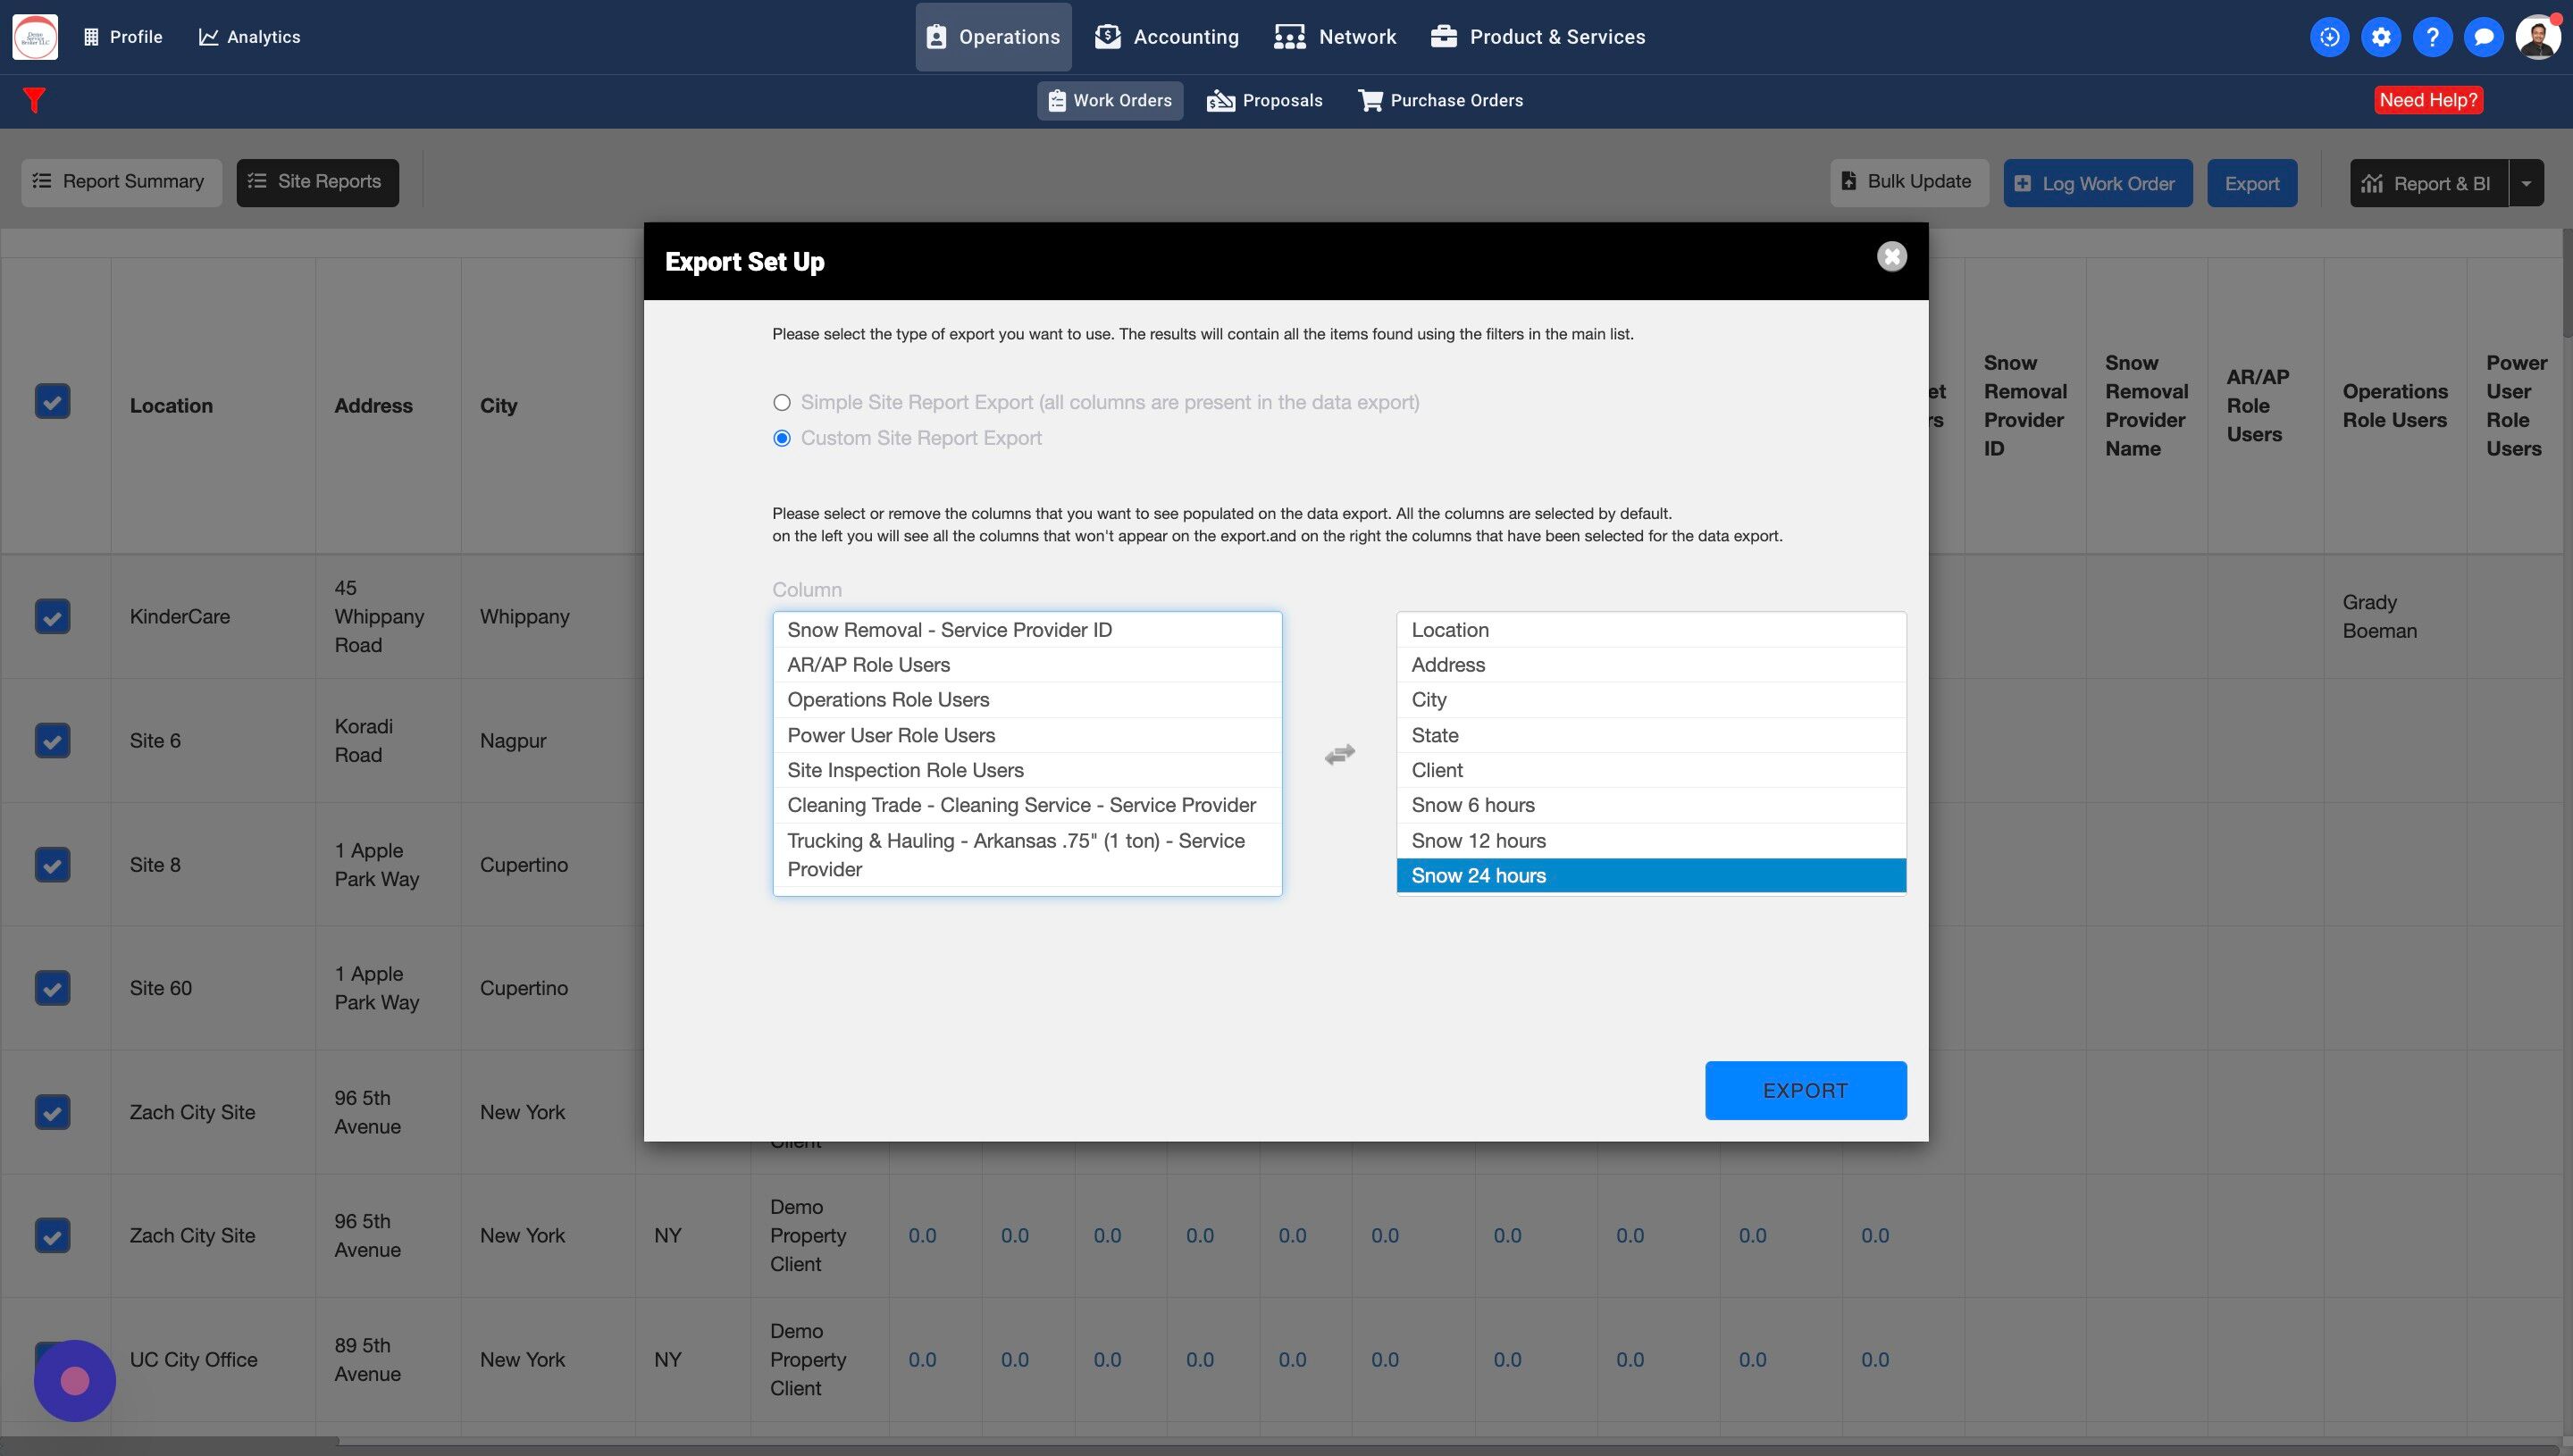Select Custom Site Report Export radio
Viewport: 2573px width, 1456px height.
782,439
